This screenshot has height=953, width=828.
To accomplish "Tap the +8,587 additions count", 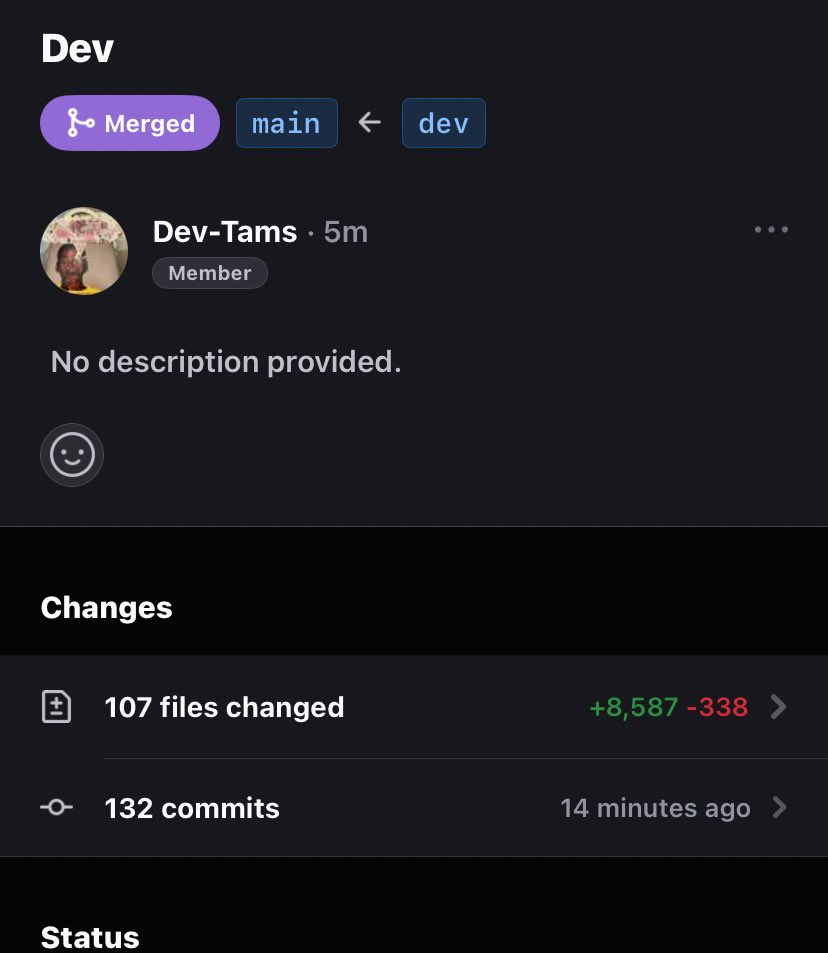I will pos(633,707).
